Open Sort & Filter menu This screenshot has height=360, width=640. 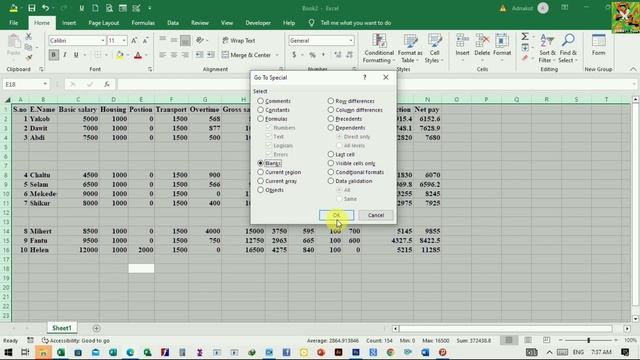point(547,48)
